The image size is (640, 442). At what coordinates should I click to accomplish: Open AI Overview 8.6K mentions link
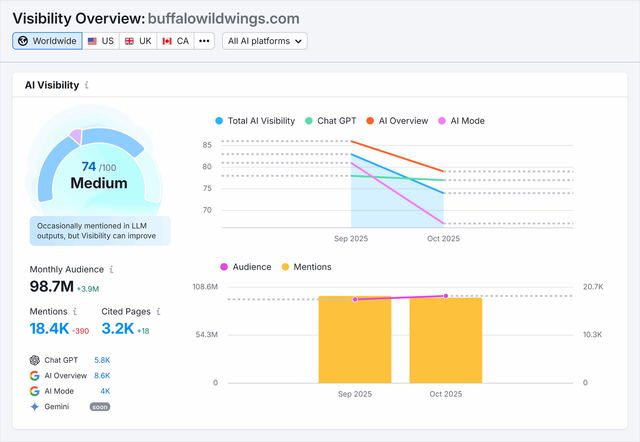click(x=102, y=375)
